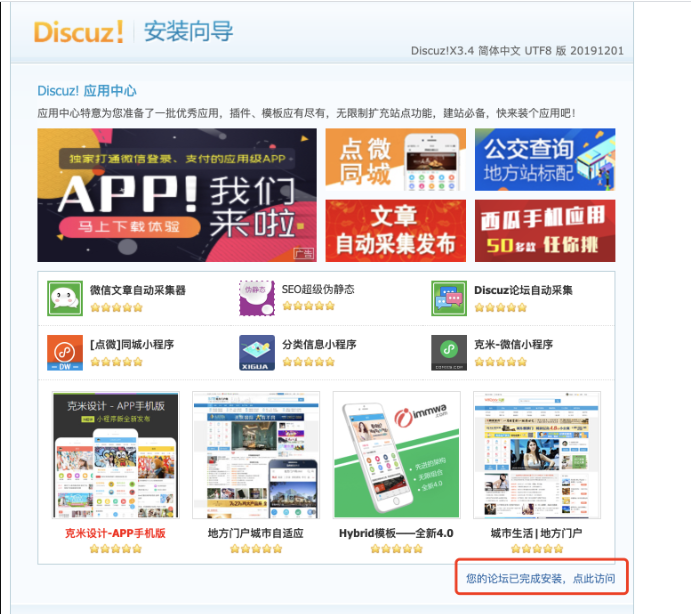Click star rating under Discuz论坛自动采集
This screenshot has height=614, width=691.
[x=501, y=307]
